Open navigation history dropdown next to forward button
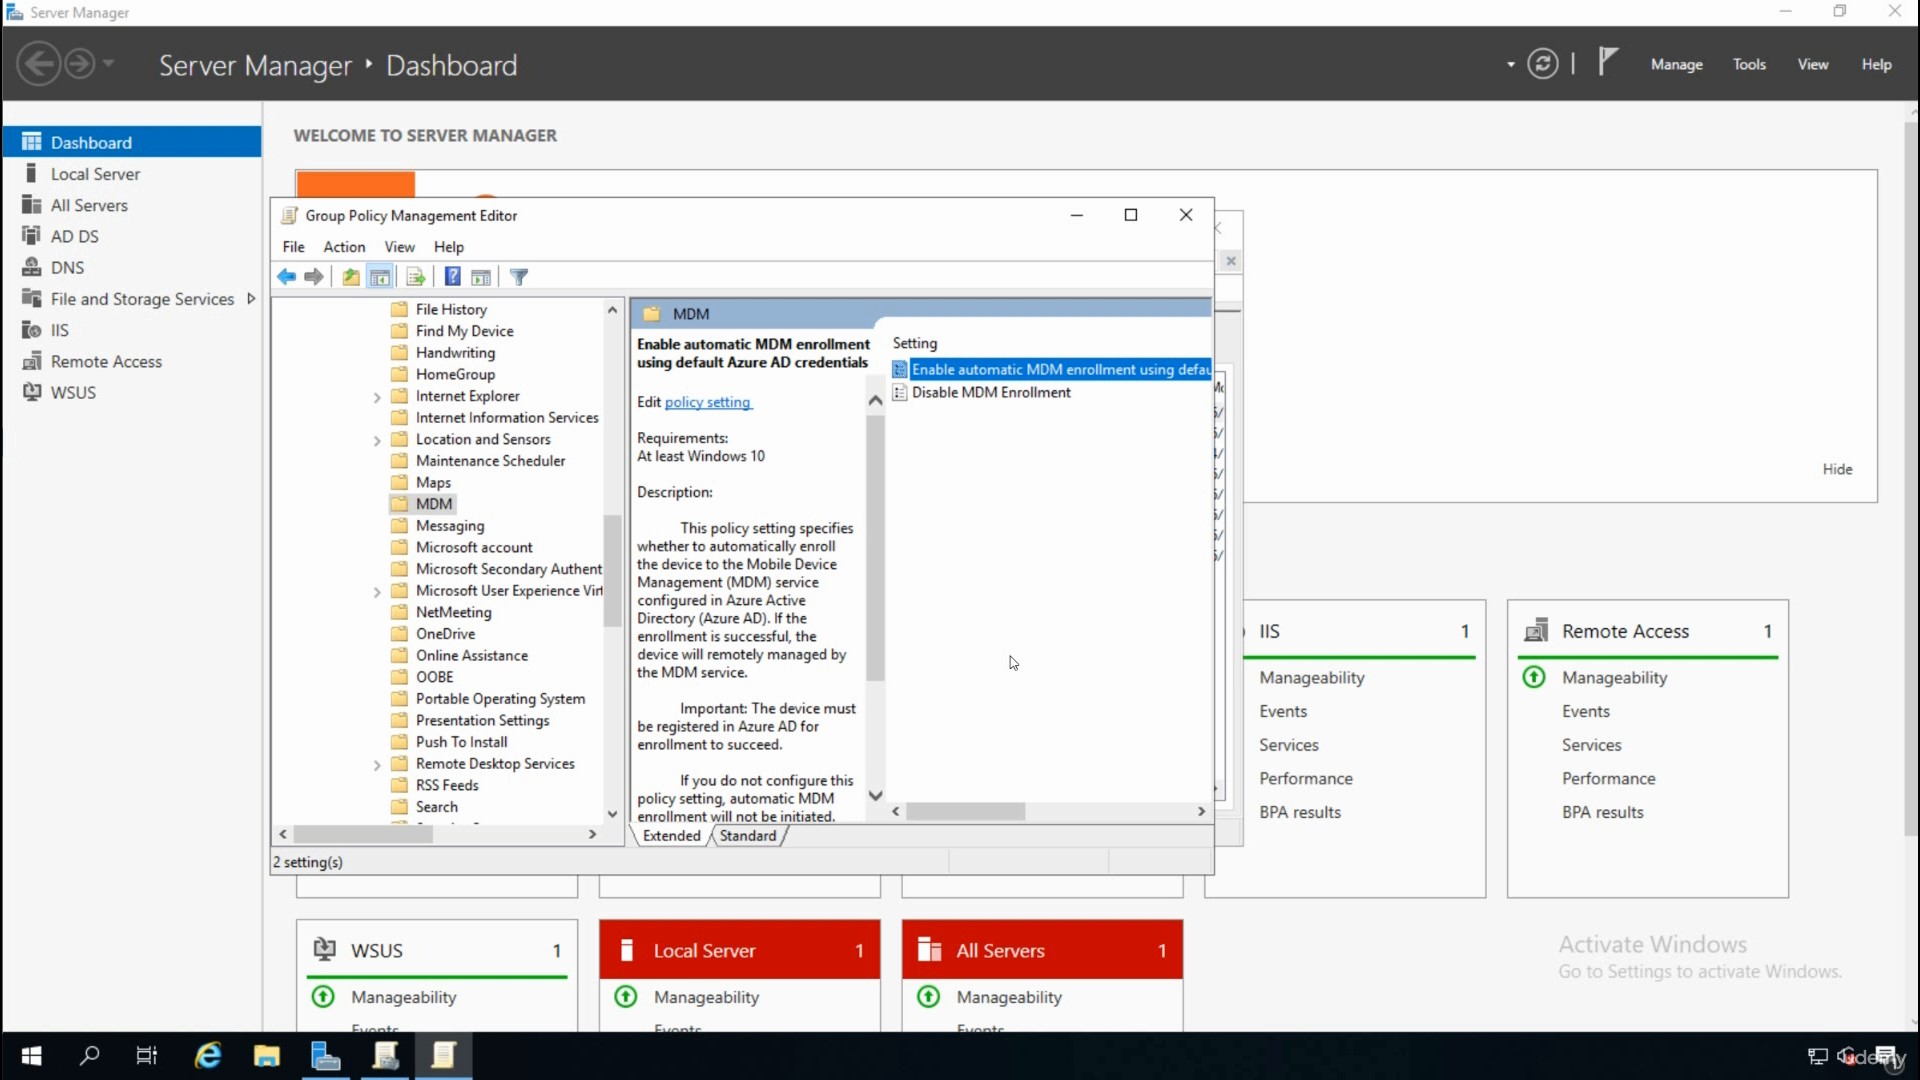This screenshot has height=1080, width=1920. [x=108, y=63]
